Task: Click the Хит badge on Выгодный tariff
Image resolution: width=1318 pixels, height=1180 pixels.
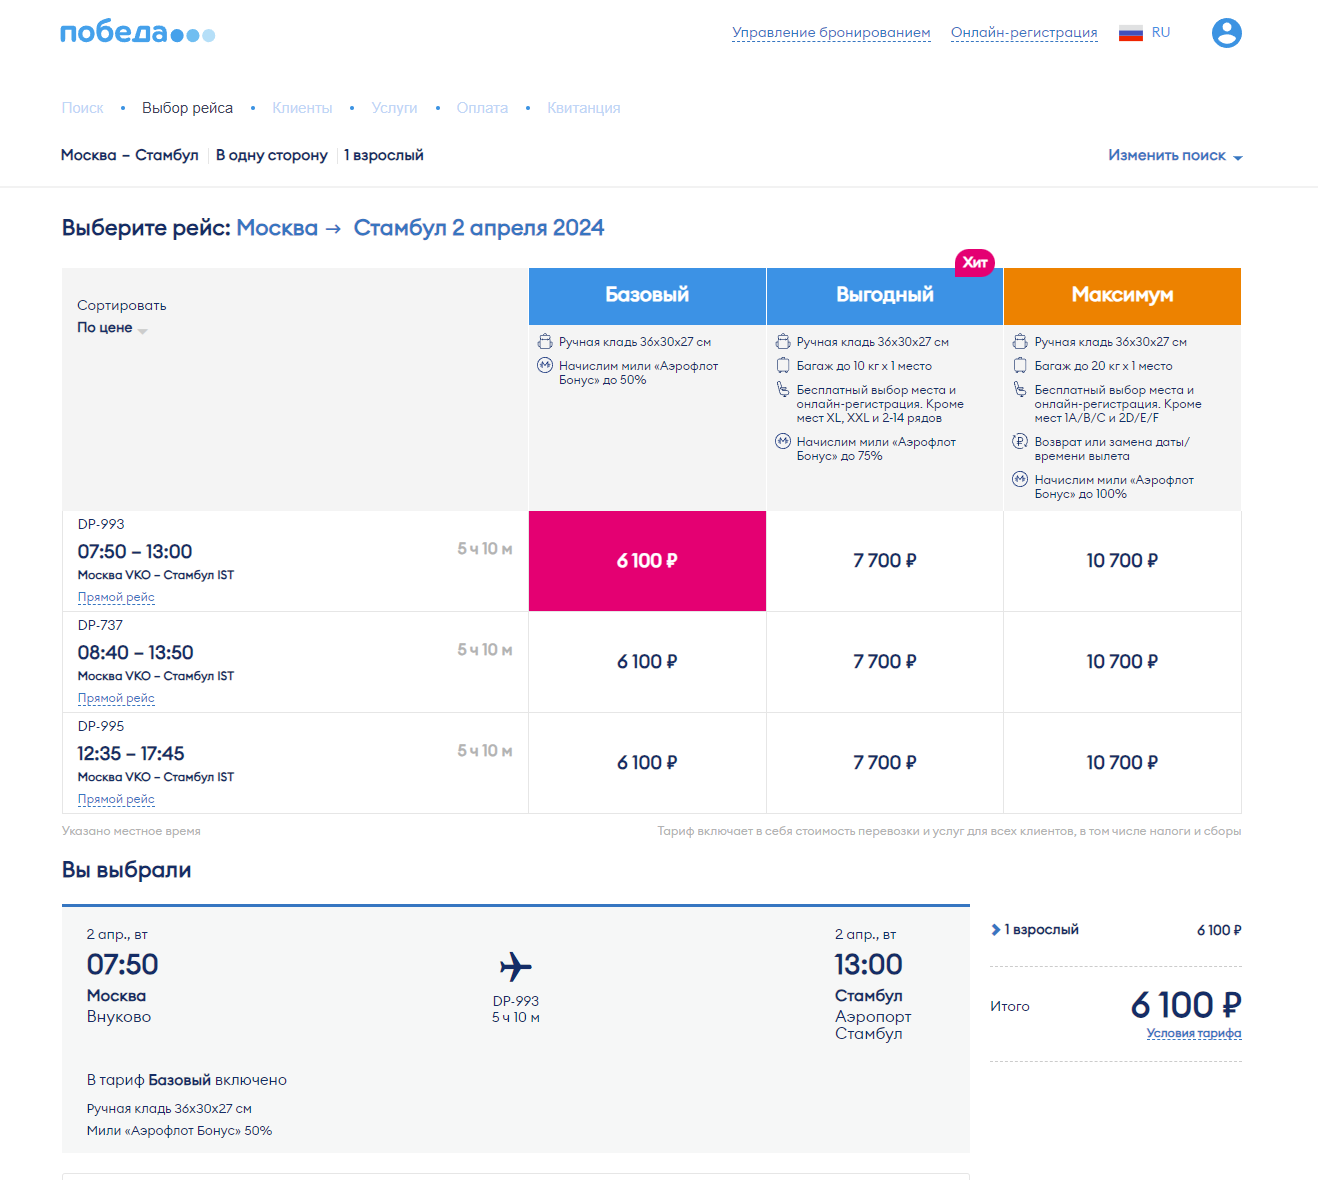Action: [x=974, y=263]
